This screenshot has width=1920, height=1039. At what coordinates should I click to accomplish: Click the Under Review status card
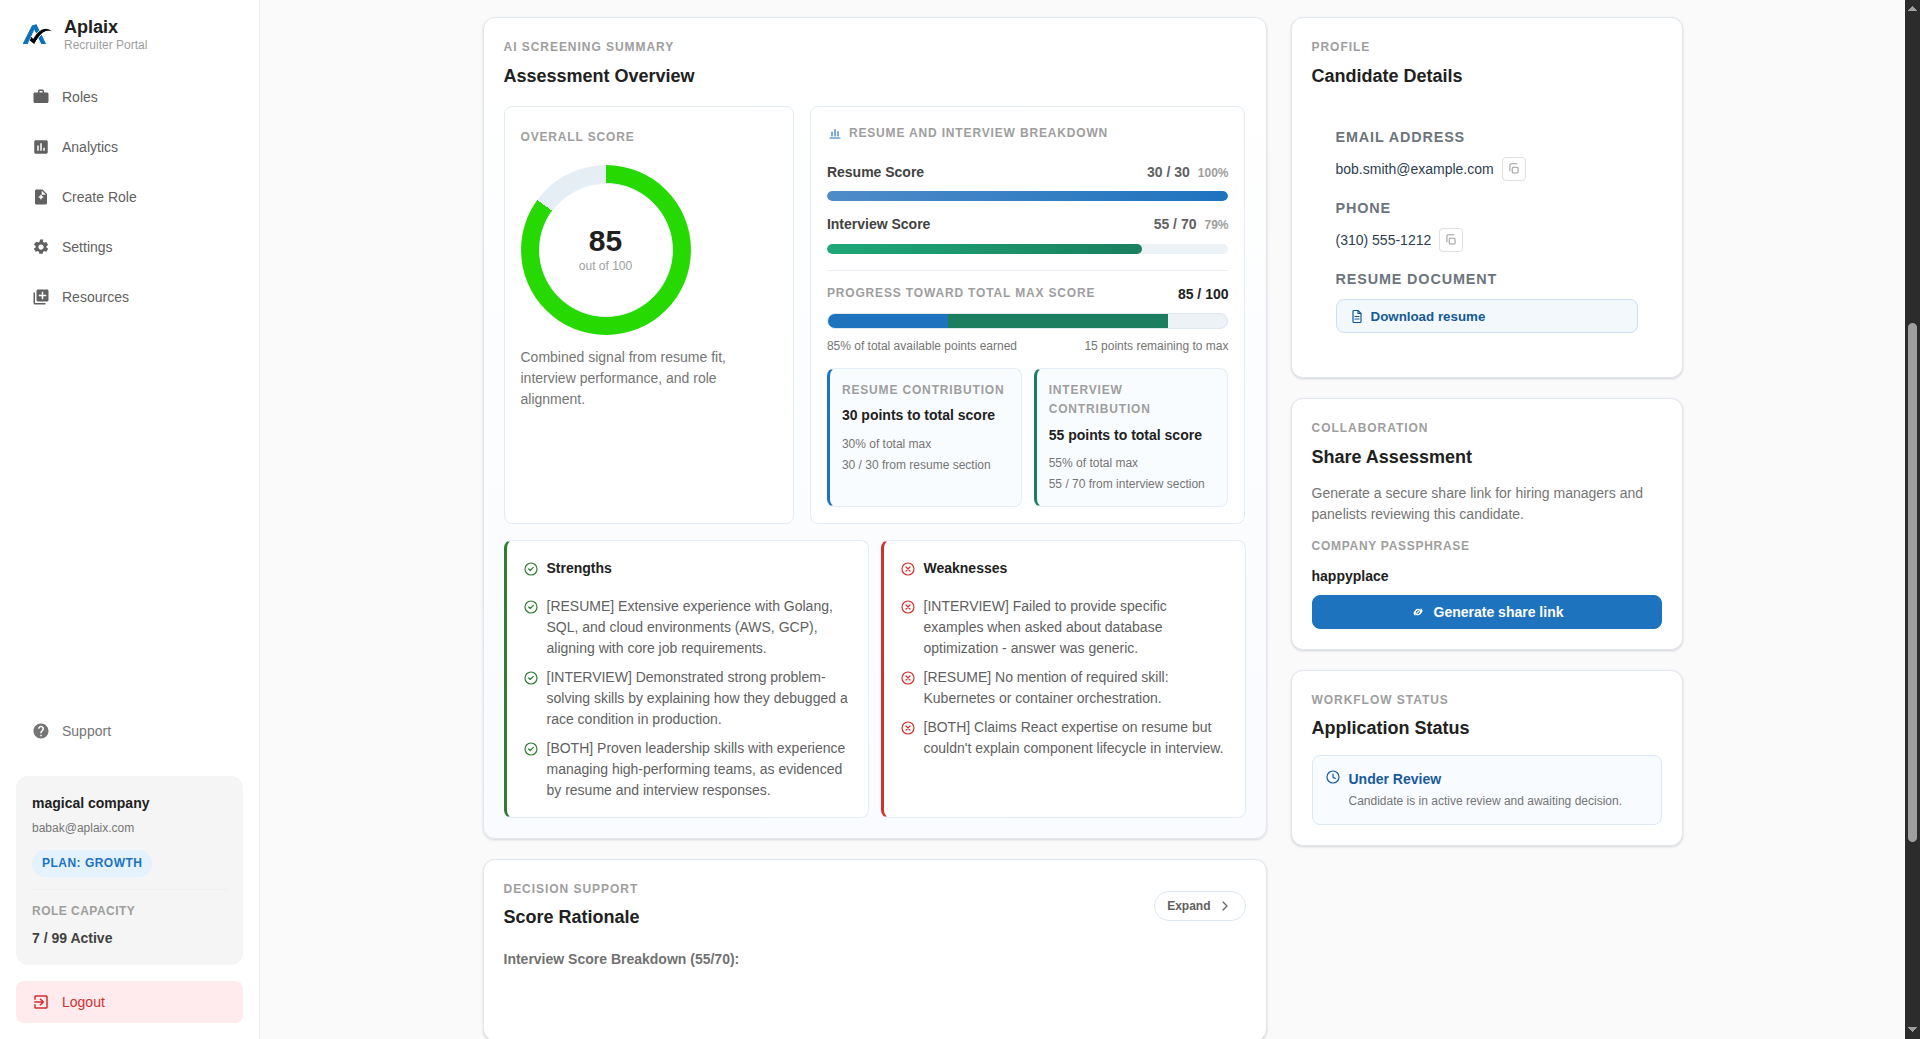click(1486, 790)
